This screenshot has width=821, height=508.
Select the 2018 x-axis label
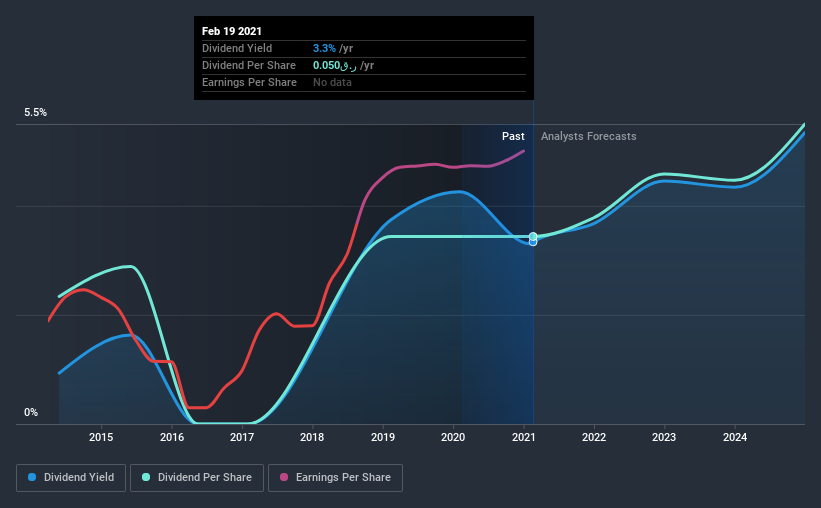tap(312, 437)
